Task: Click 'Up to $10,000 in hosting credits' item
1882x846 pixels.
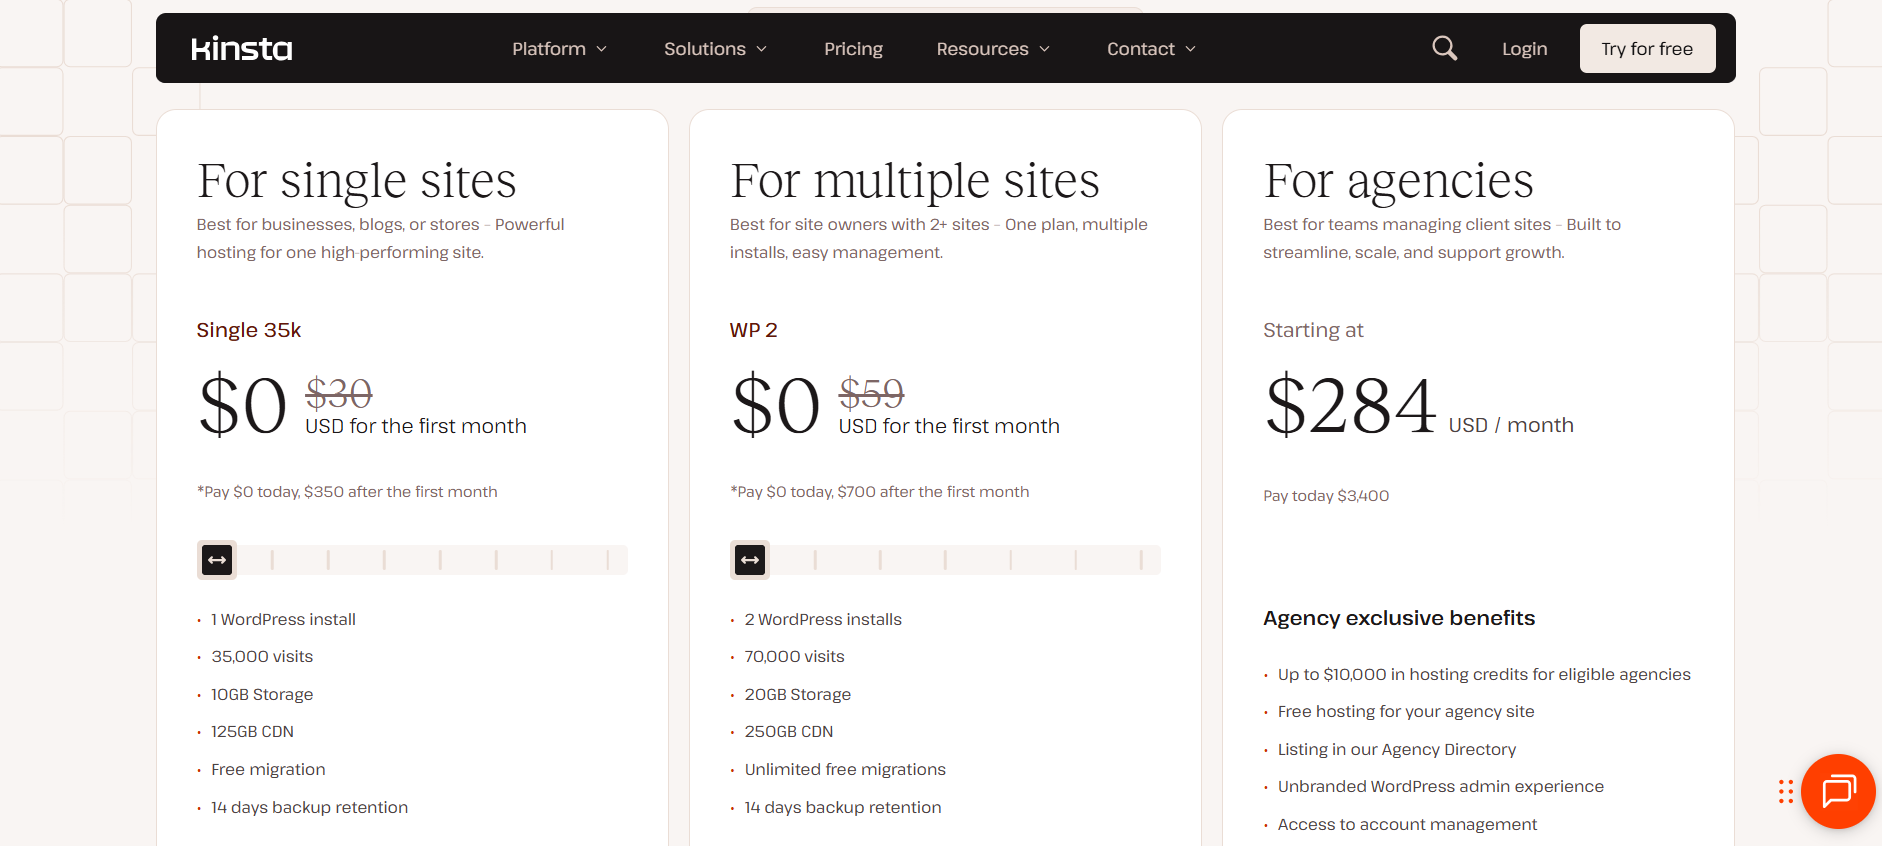Action: (1484, 675)
